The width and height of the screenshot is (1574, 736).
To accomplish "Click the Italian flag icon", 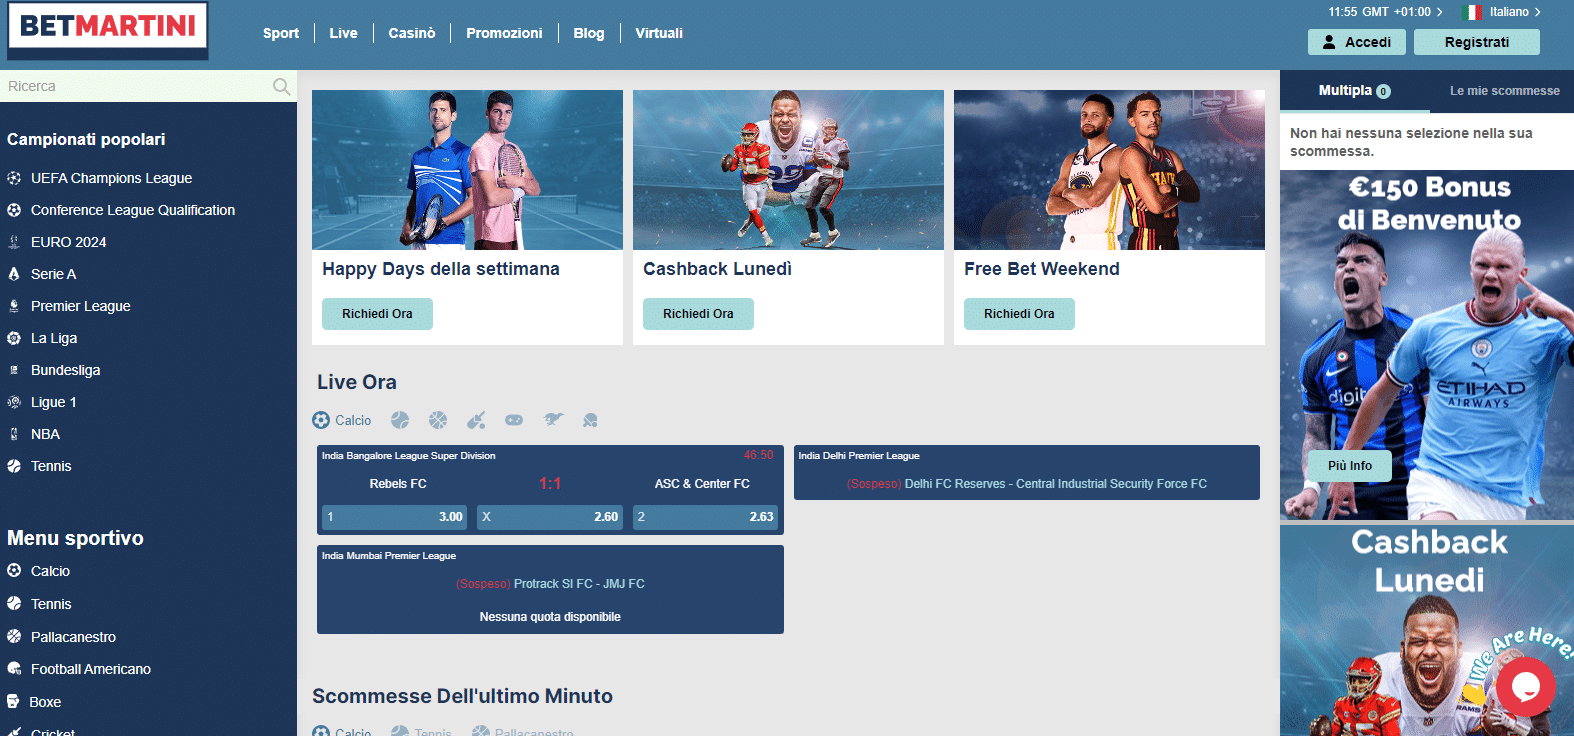I will (1472, 12).
